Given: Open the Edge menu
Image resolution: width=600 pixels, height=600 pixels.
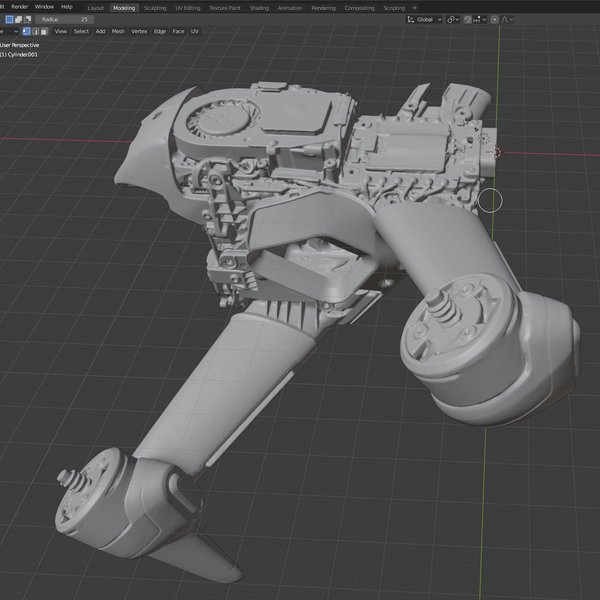Looking at the screenshot, I should [160, 31].
